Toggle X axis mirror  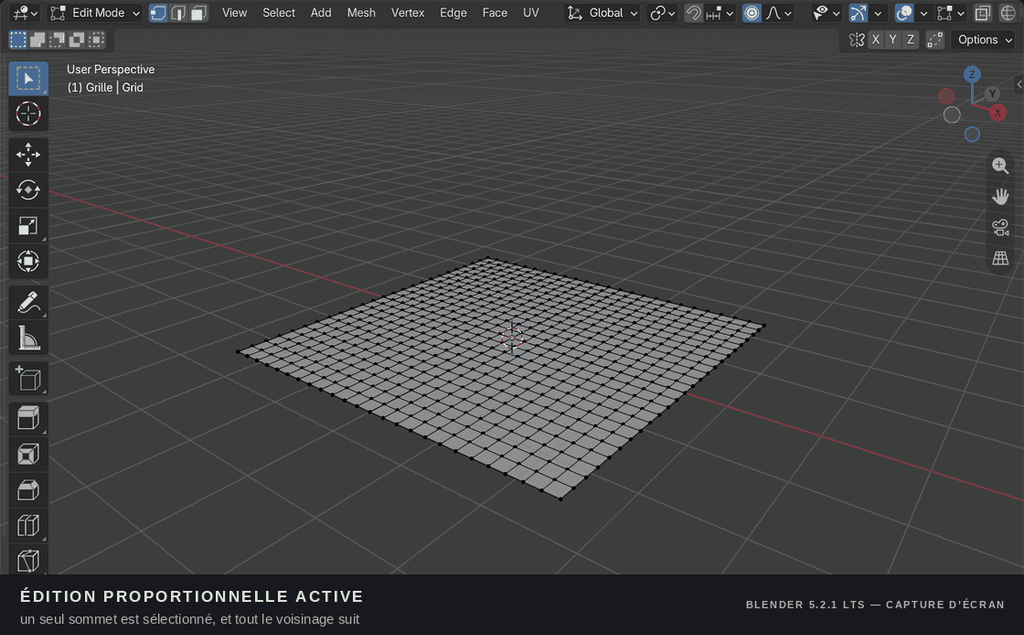[x=876, y=40]
